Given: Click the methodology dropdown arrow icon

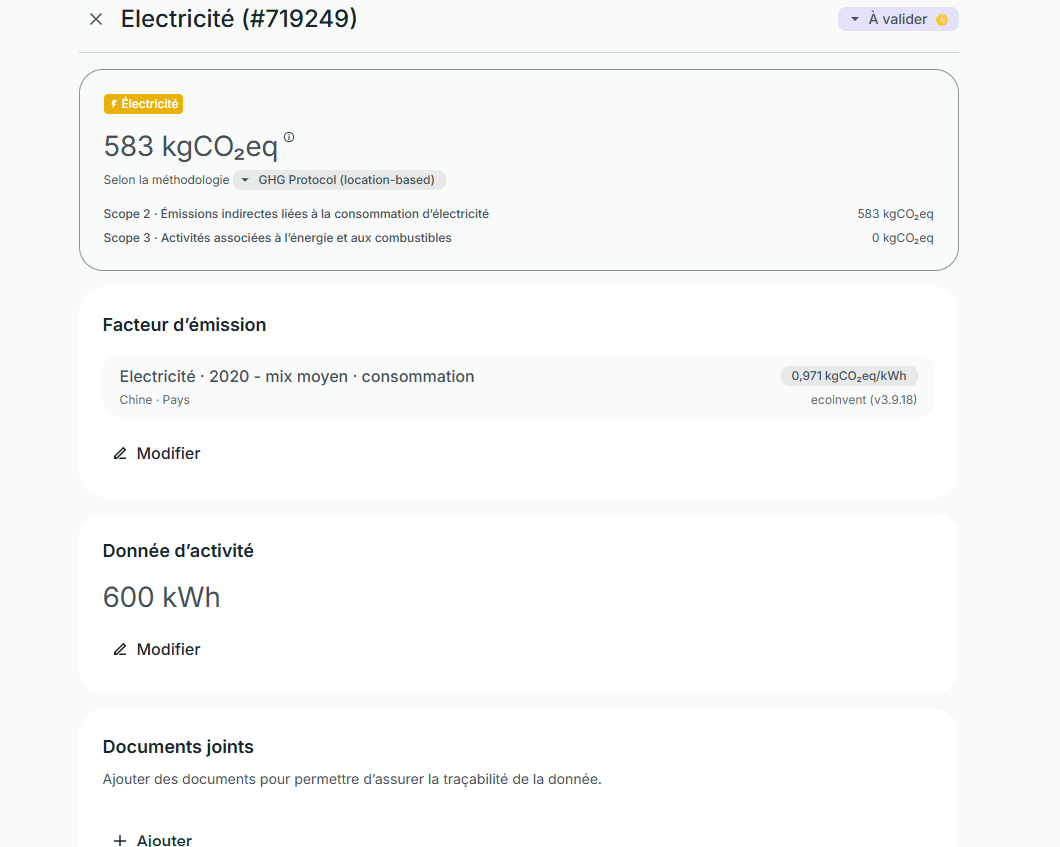Looking at the screenshot, I should point(245,180).
